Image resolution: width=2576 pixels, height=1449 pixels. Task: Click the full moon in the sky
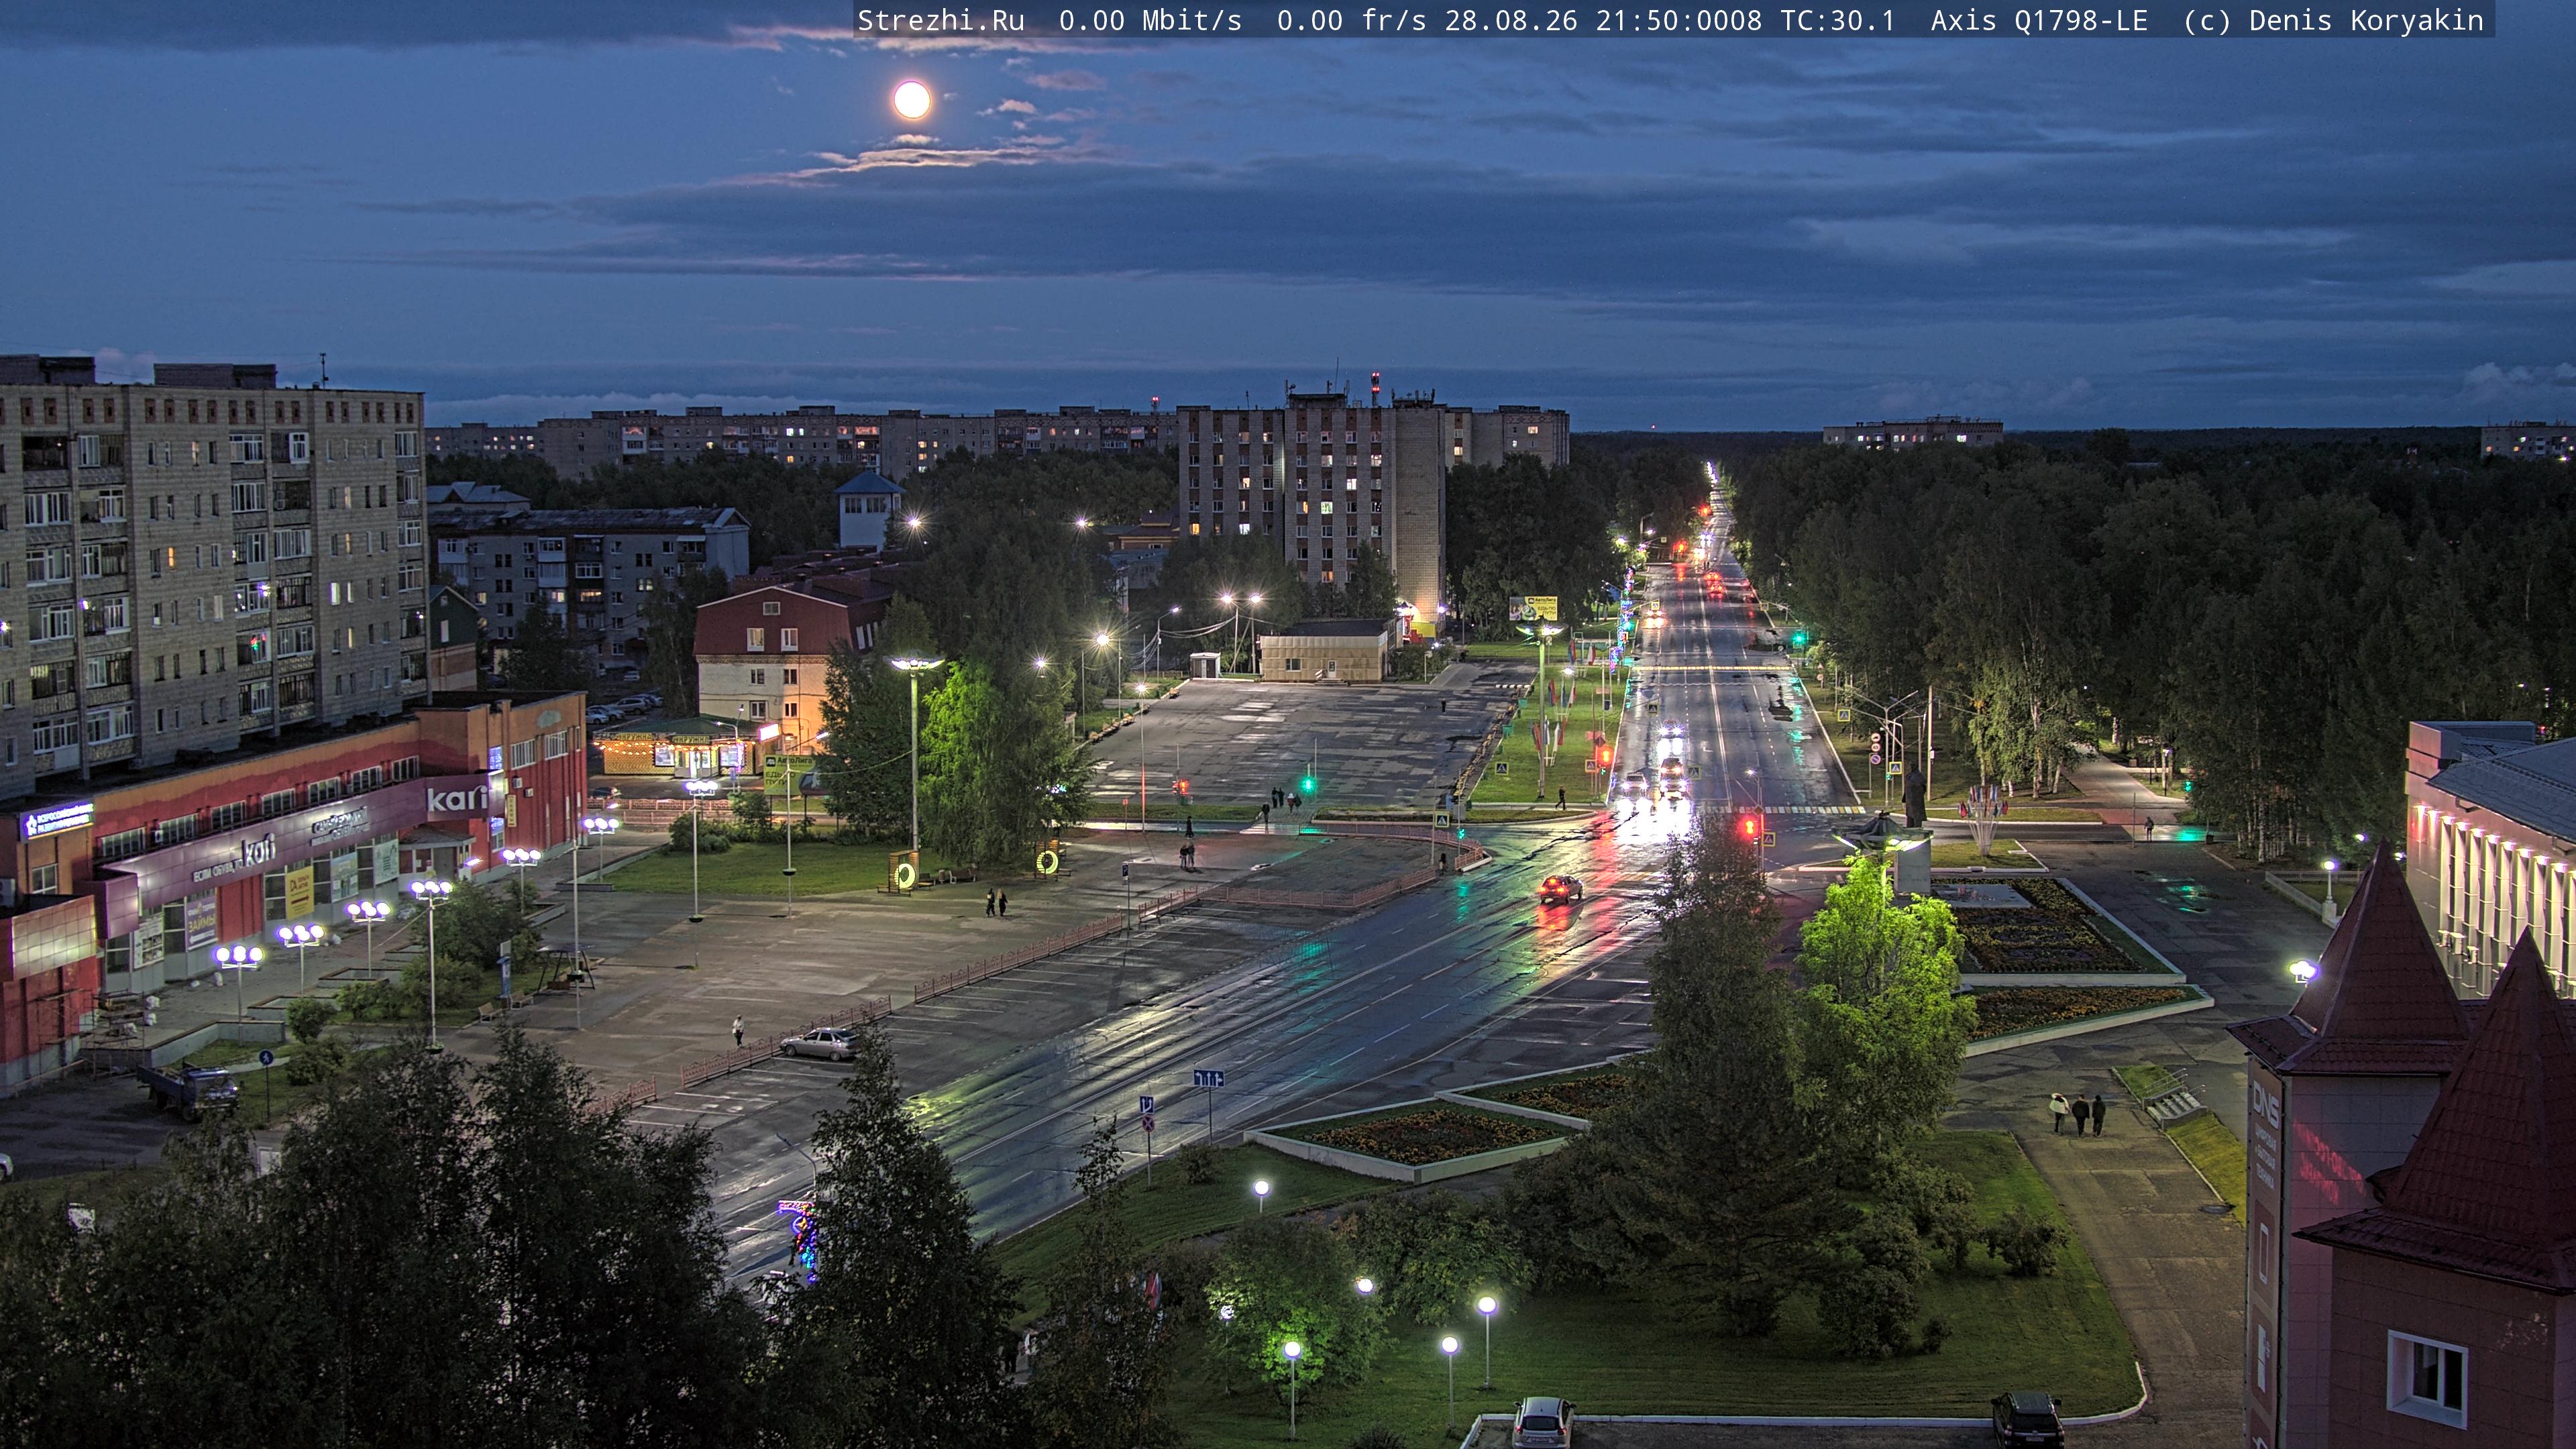(x=912, y=100)
